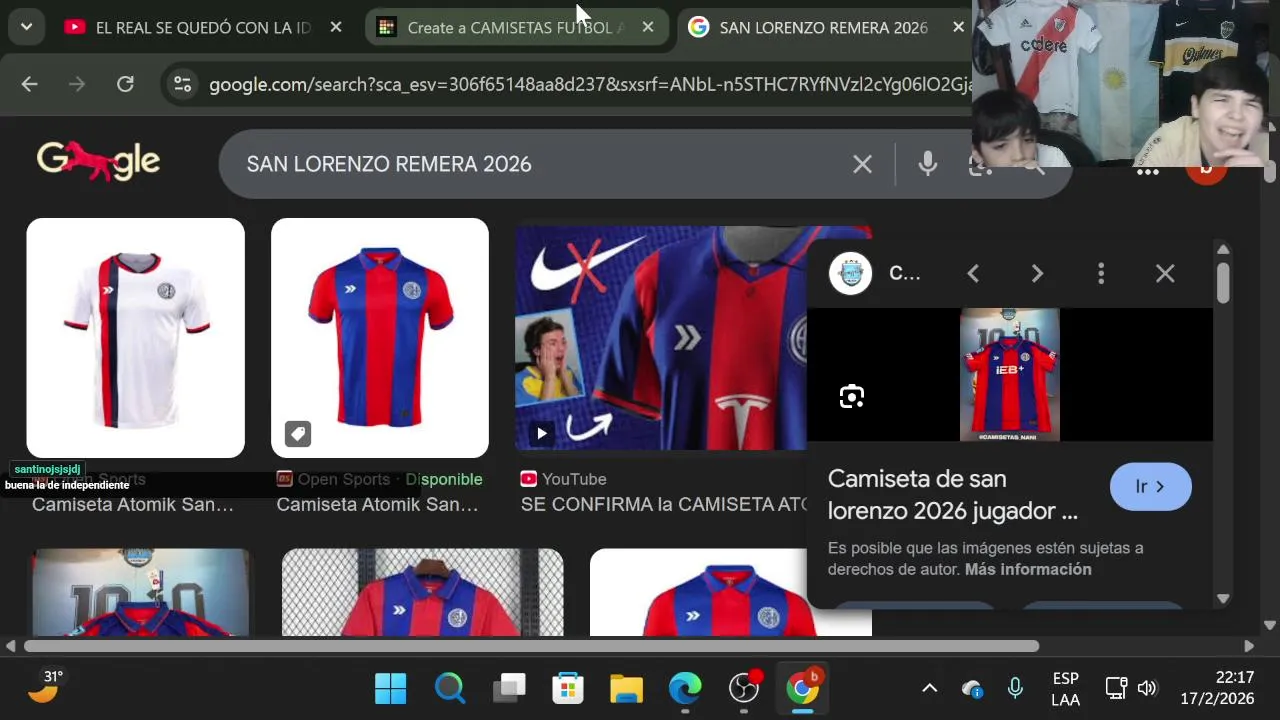Image resolution: width=1280 pixels, height=720 pixels.
Task: Switch to the EL REAL SE QUEDÓ YouTube tab
Action: pos(203,27)
